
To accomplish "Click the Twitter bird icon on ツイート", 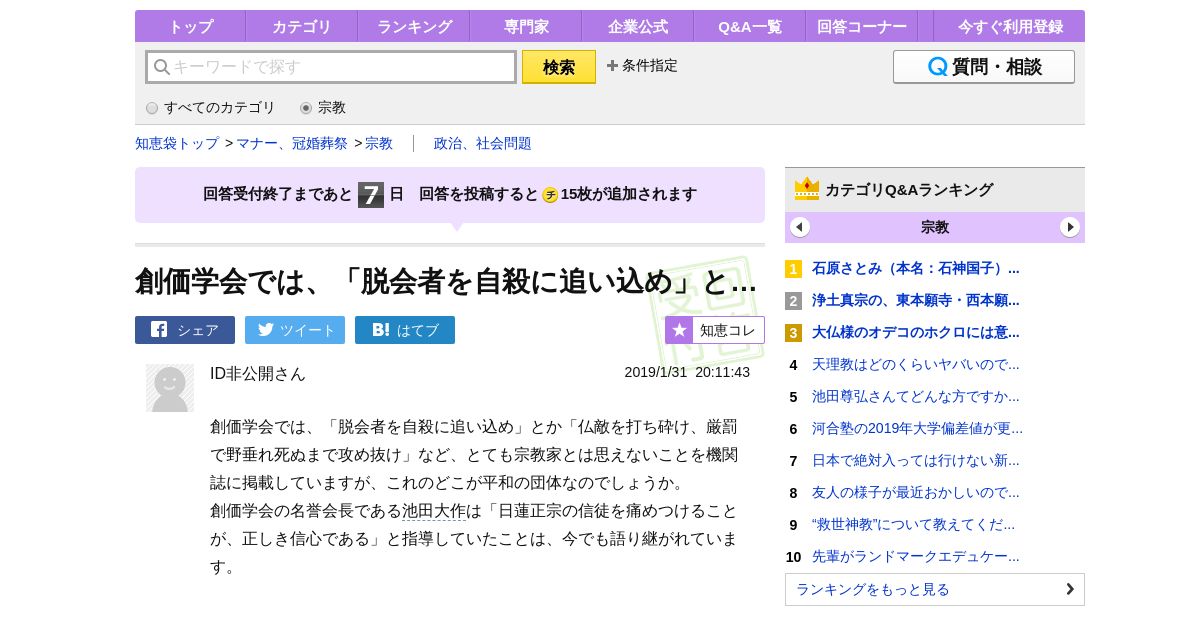I will pyautogui.click(x=266, y=330).
